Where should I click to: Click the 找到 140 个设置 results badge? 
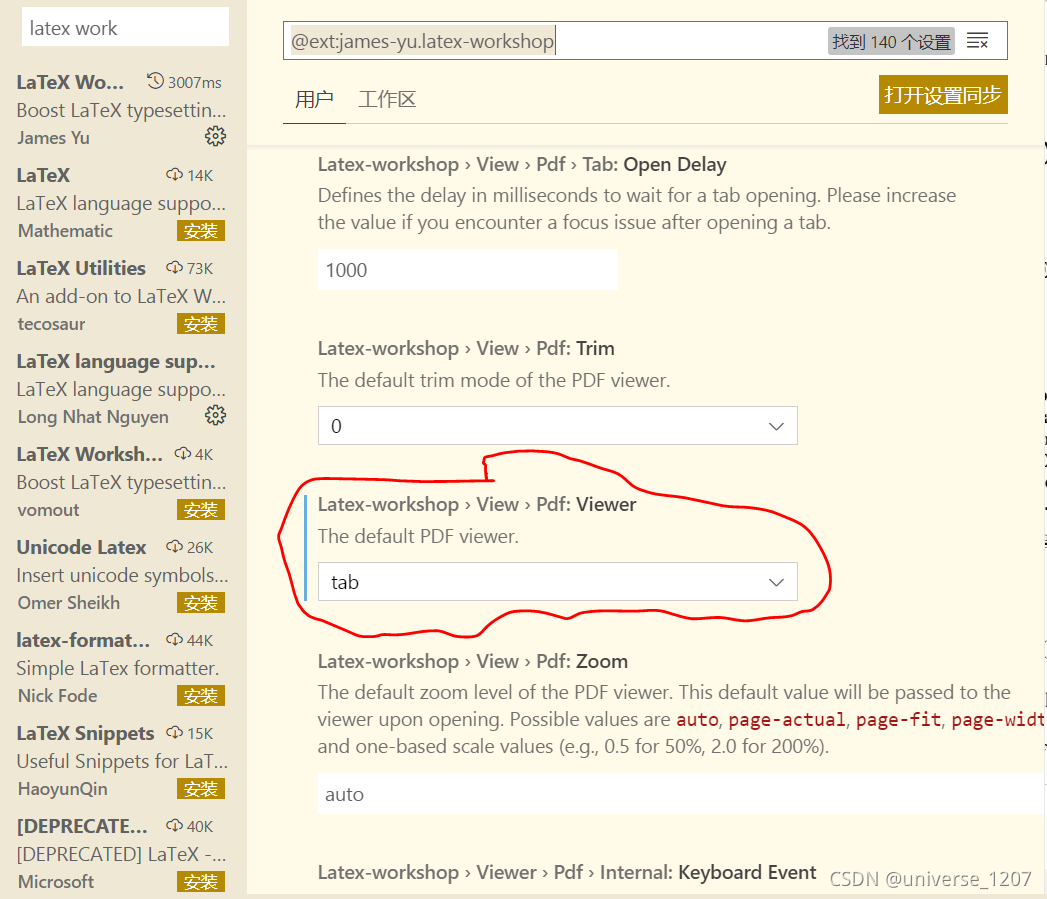[891, 41]
